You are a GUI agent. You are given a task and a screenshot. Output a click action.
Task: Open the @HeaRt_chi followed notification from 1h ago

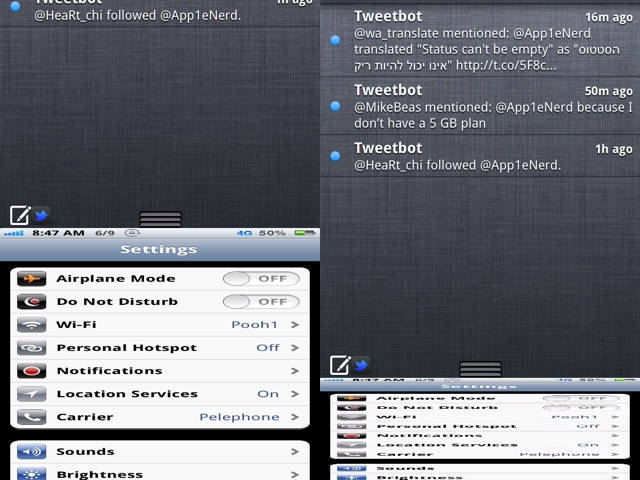[x=480, y=156]
